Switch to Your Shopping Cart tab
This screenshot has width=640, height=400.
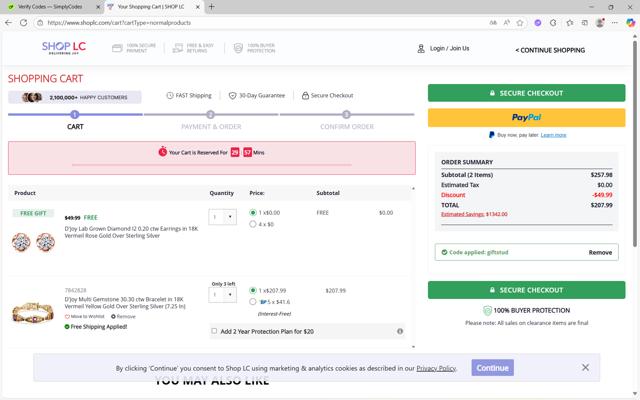point(151,7)
